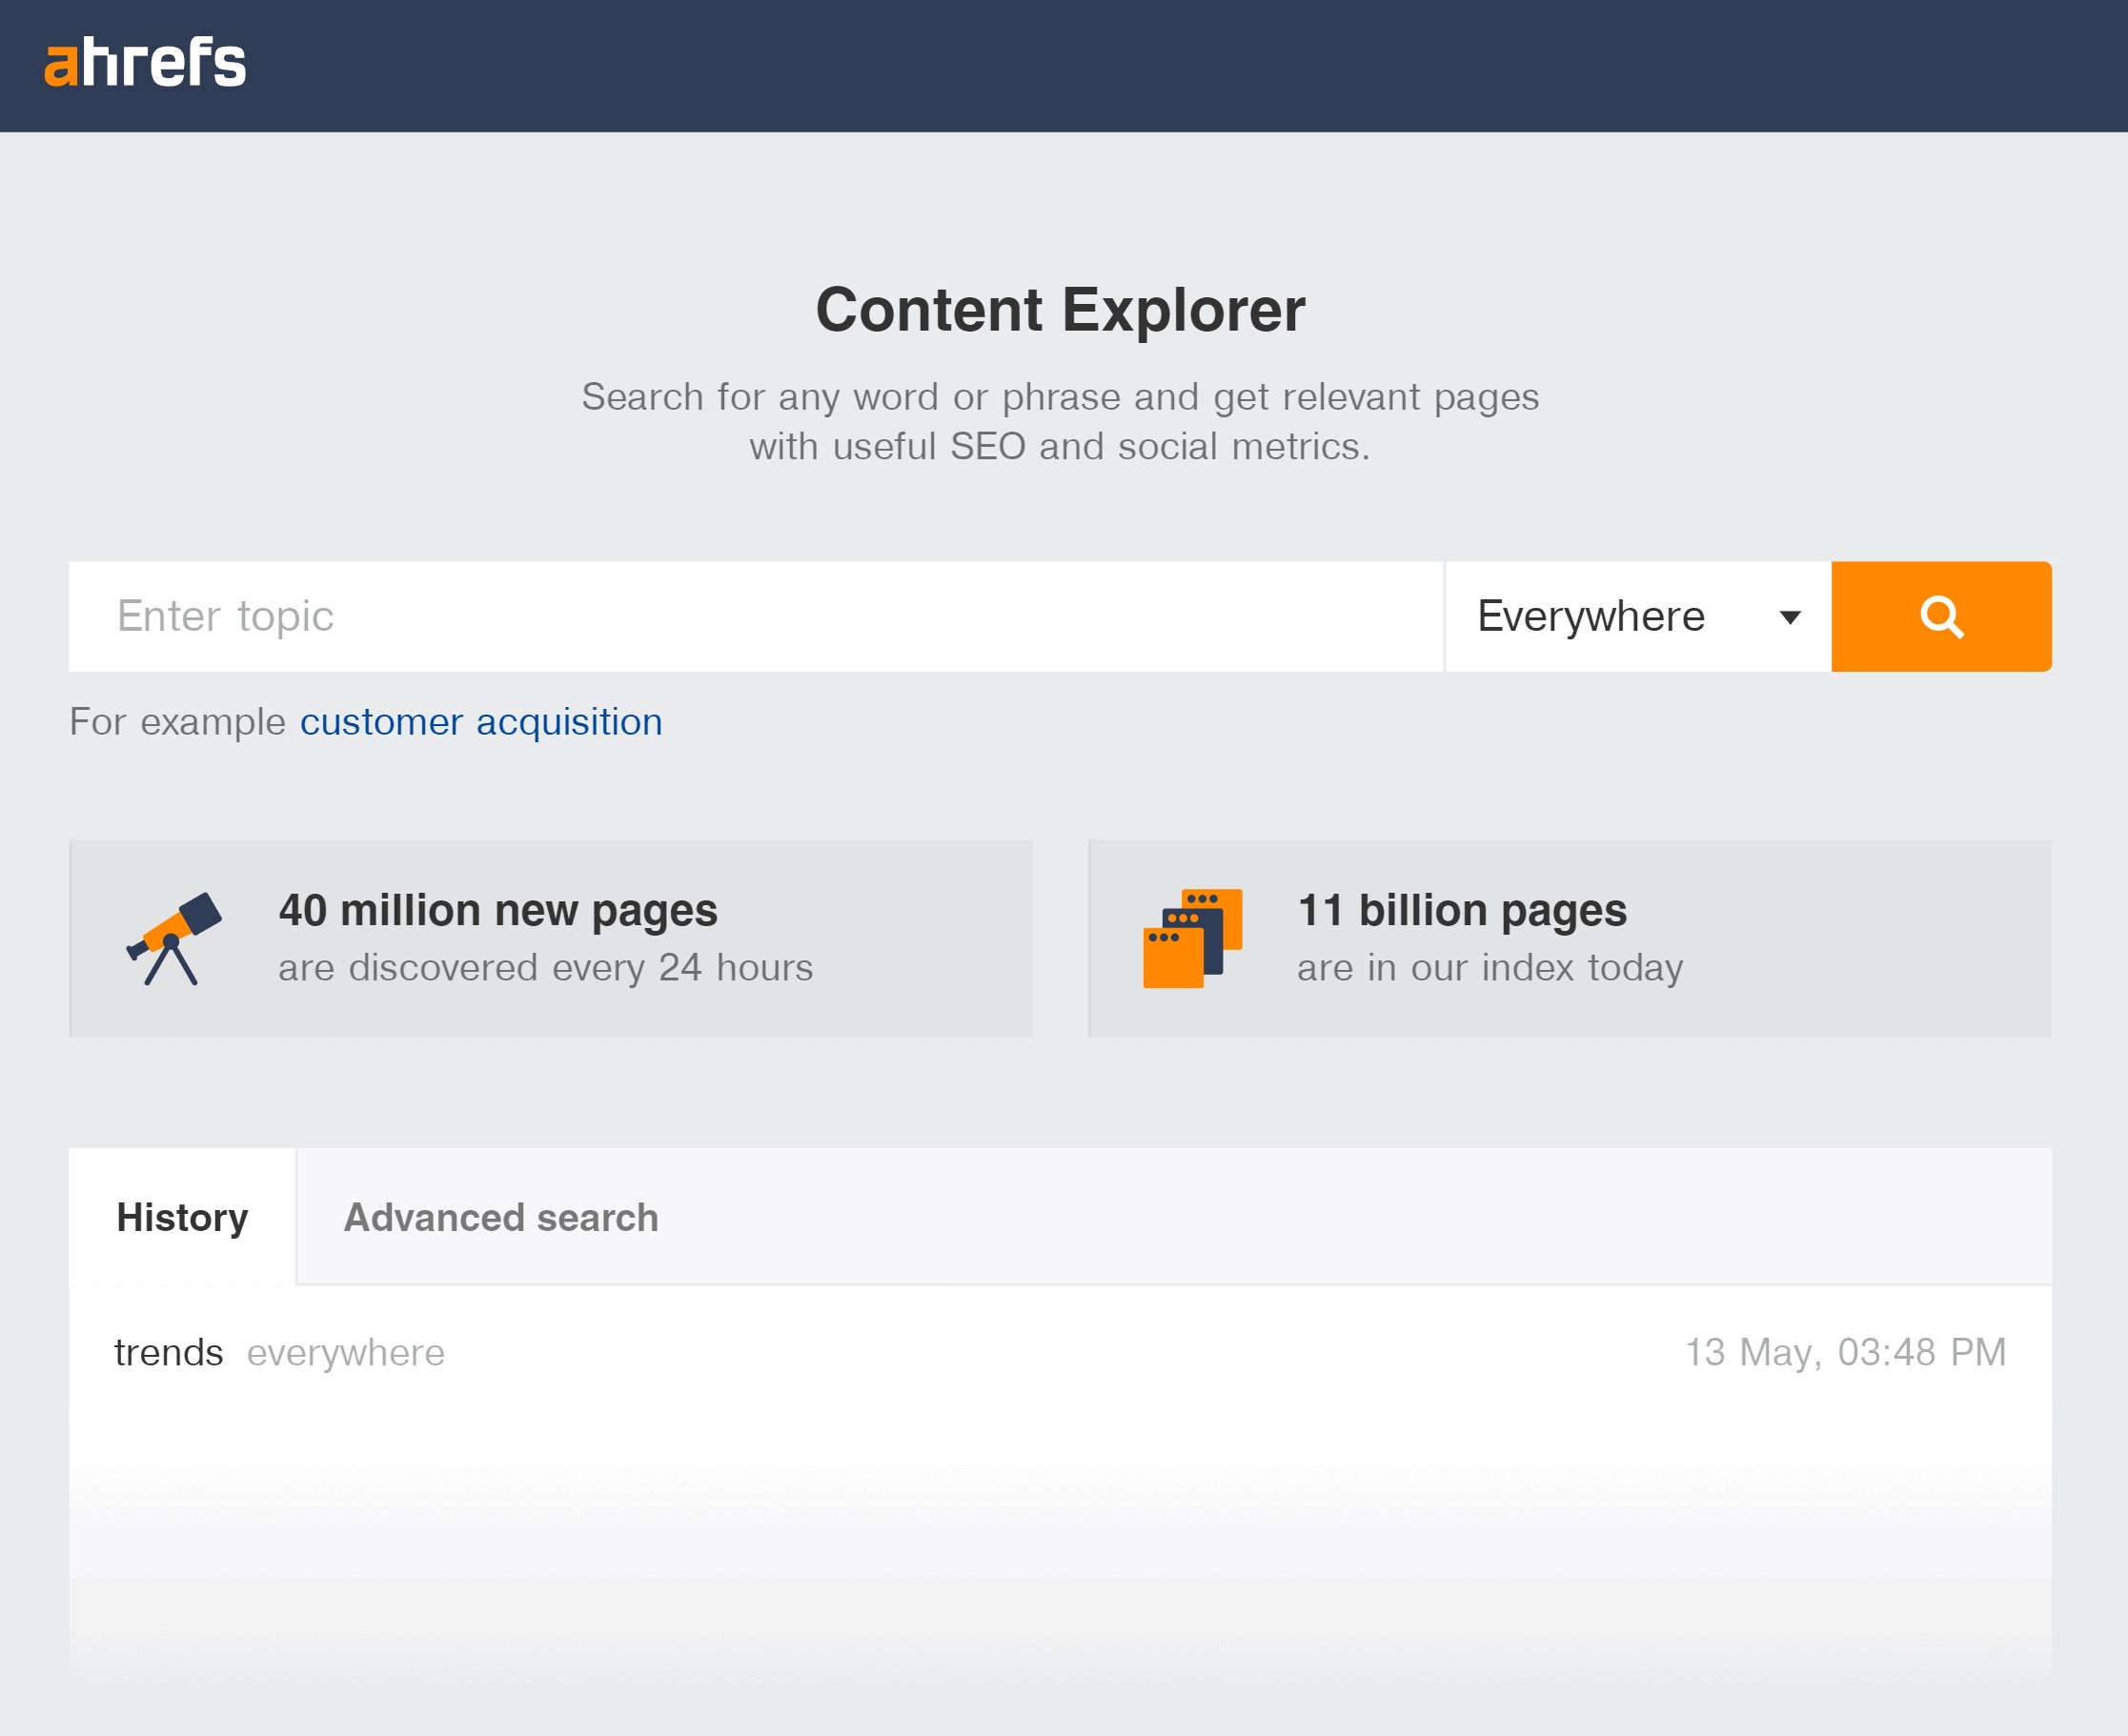Click the 13 May, 03:48 PM timestamp

[1846, 1352]
